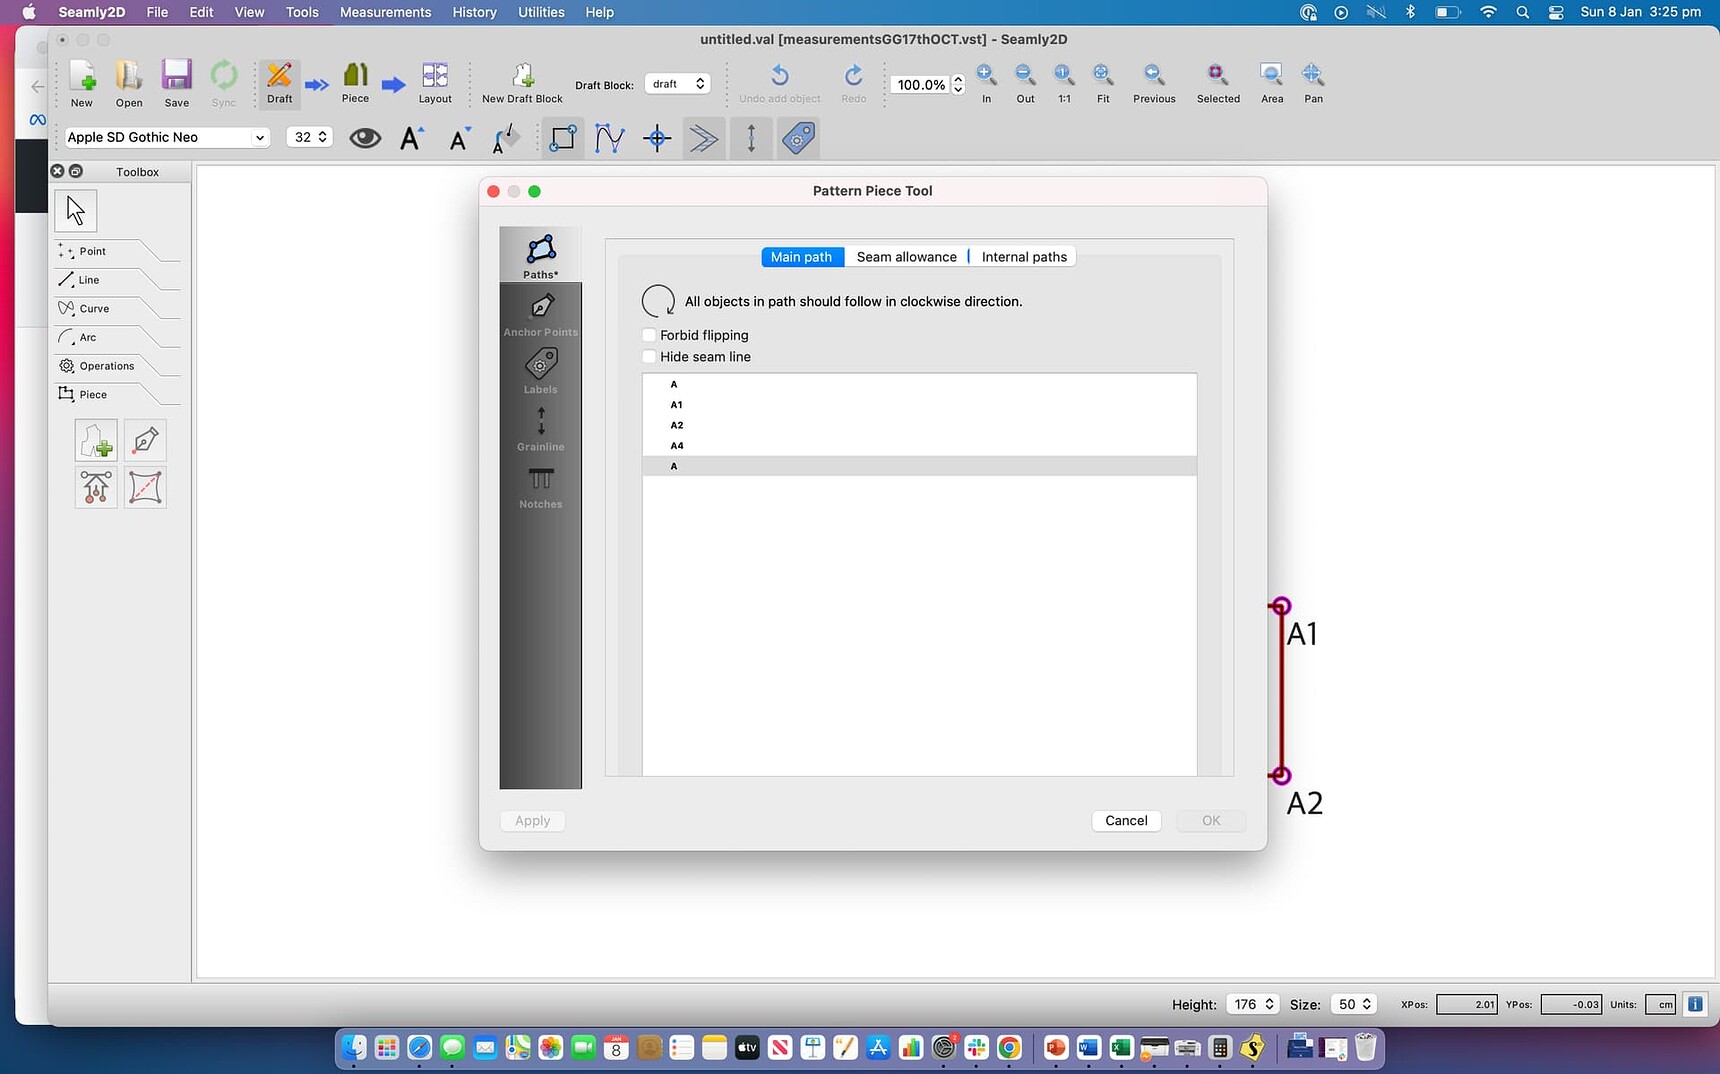Image resolution: width=1720 pixels, height=1074 pixels.
Task: Toggle the visibility eye icon in the toolbar
Action: click(364, 137)
